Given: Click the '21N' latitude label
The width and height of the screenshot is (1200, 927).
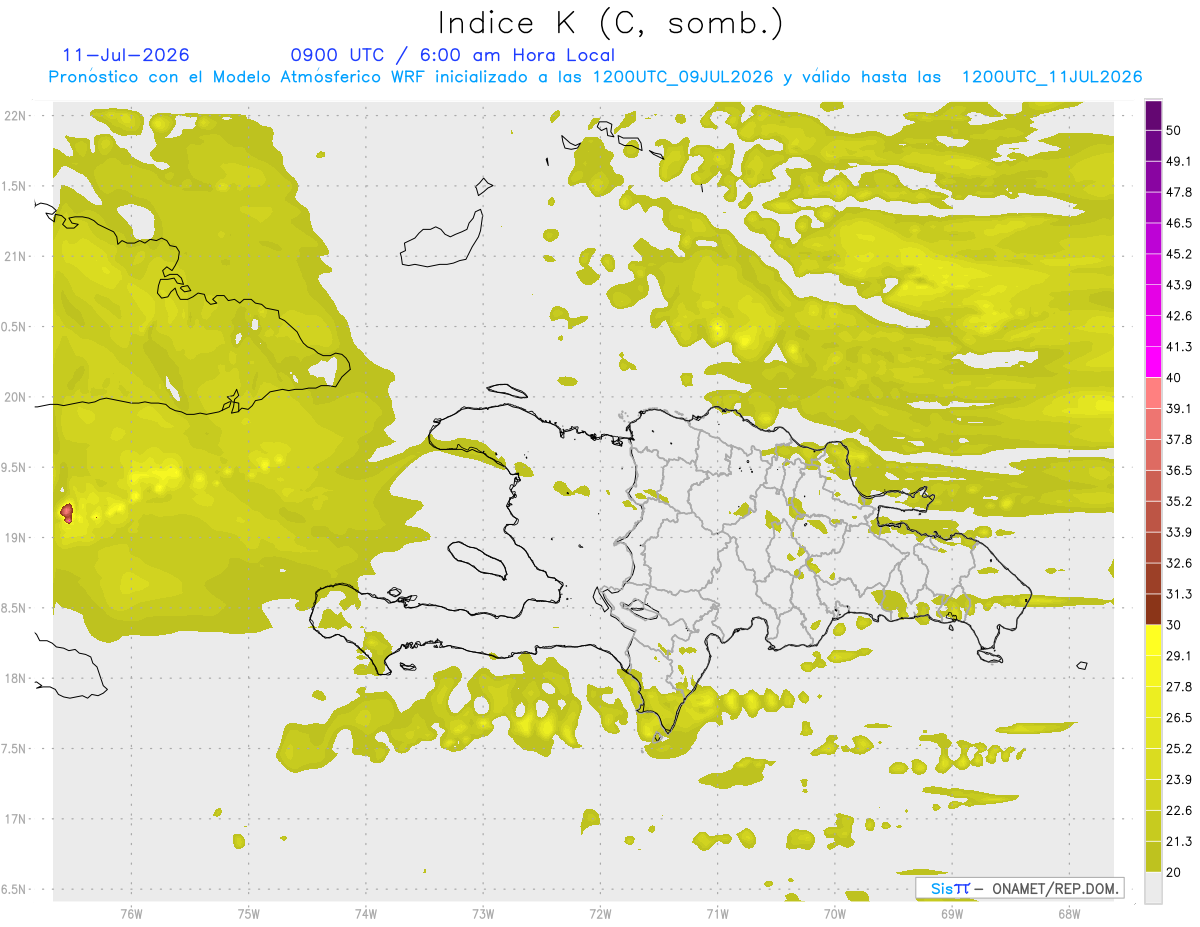Looking at the screenshot, I should click(x=16, y=256).
